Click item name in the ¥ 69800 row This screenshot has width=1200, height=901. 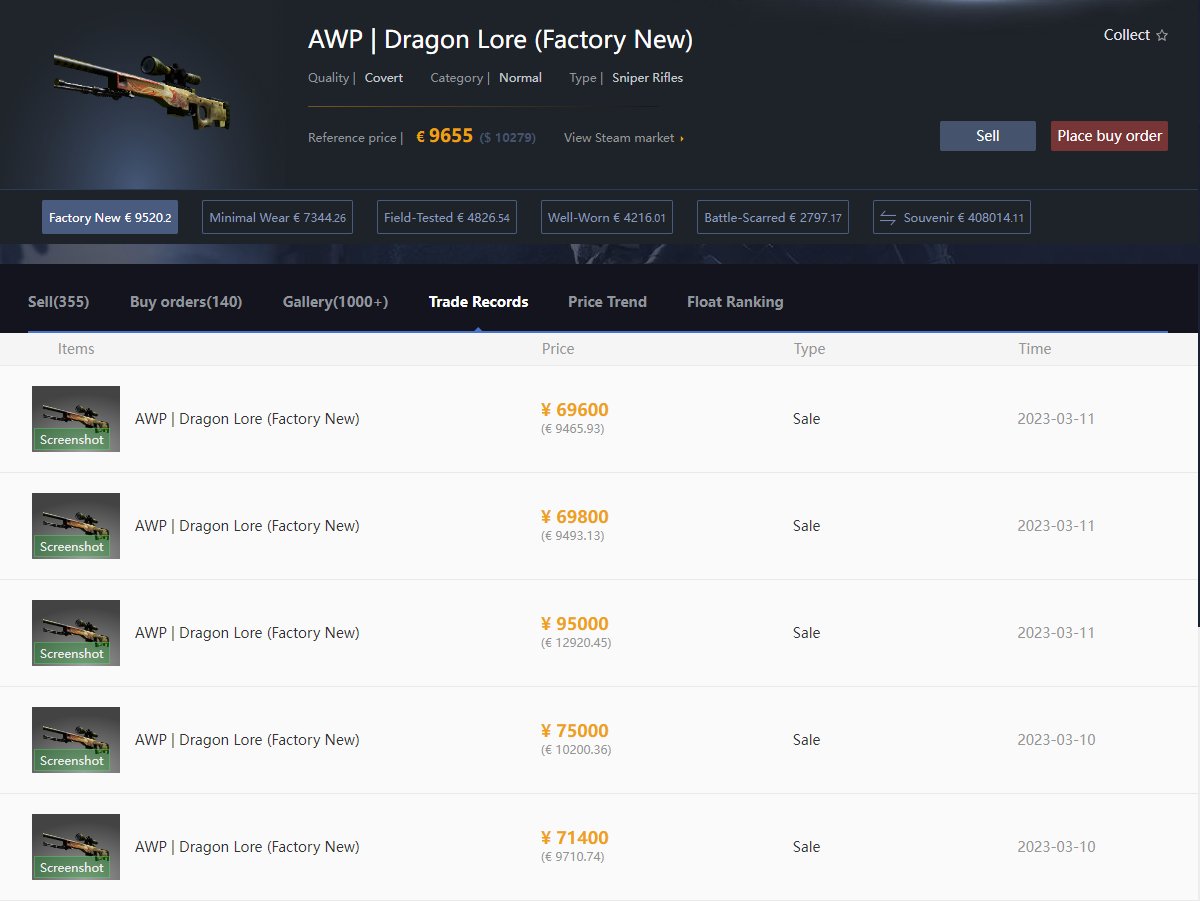(247, 526)
